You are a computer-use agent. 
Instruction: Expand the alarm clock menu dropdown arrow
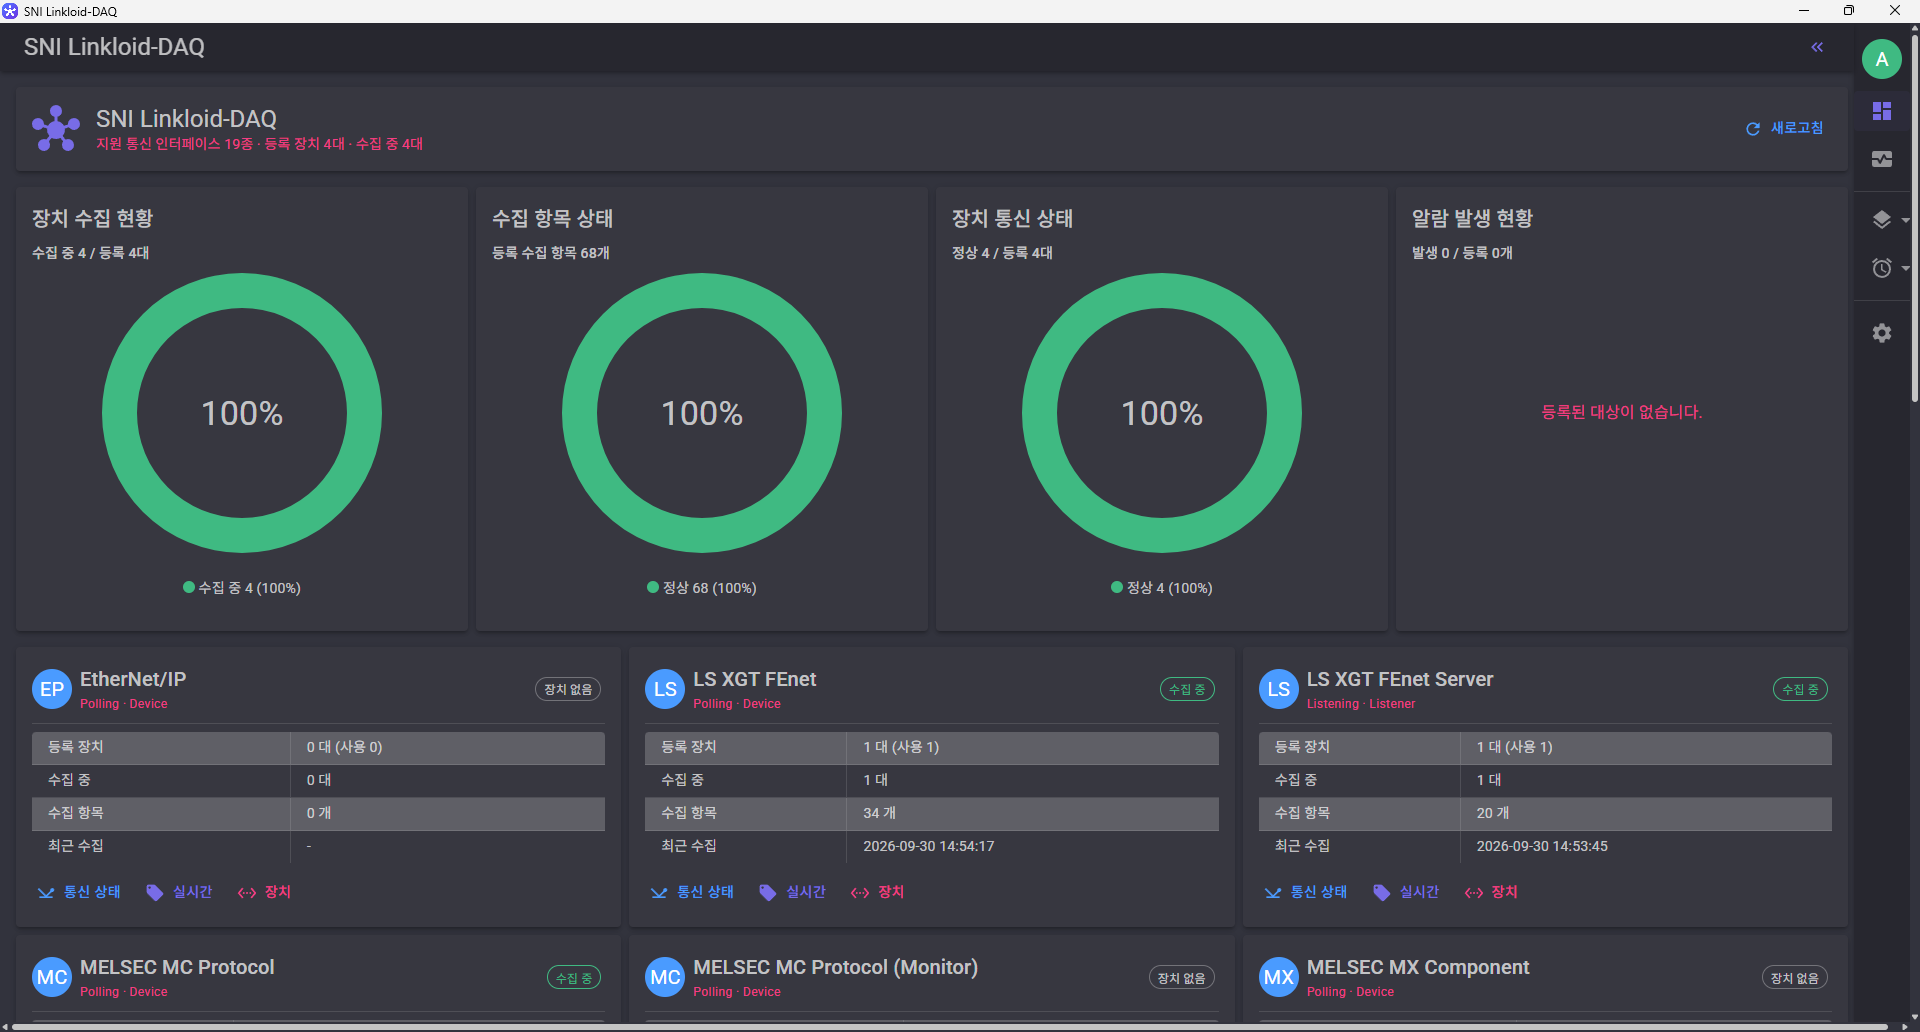pyautogui.click(x=1905, y=268)
